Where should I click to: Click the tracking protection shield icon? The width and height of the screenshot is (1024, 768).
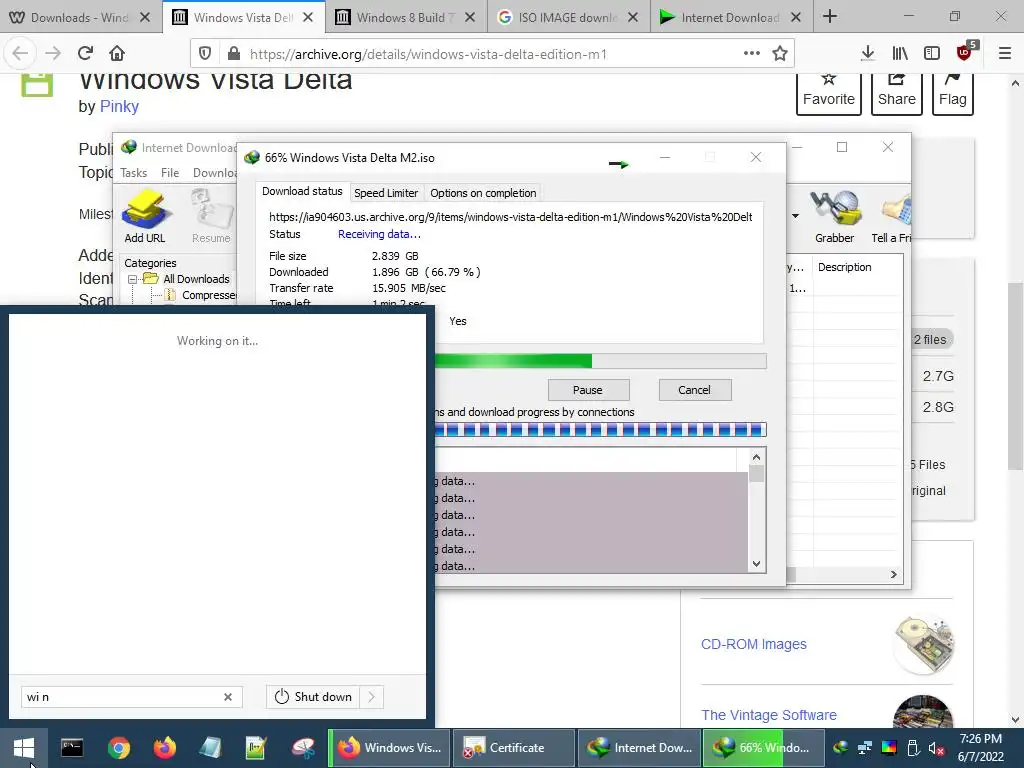point(205,54)
